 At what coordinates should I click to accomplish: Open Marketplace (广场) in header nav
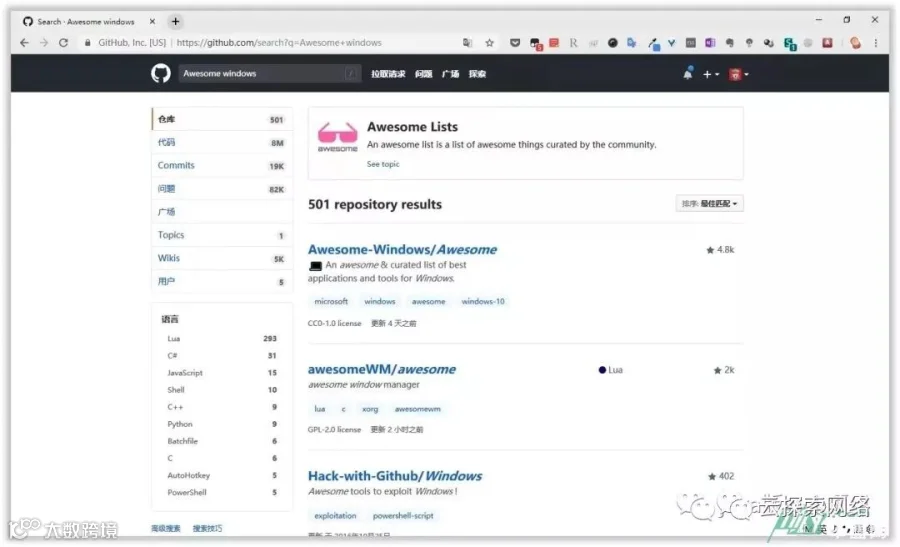point(451,73)
